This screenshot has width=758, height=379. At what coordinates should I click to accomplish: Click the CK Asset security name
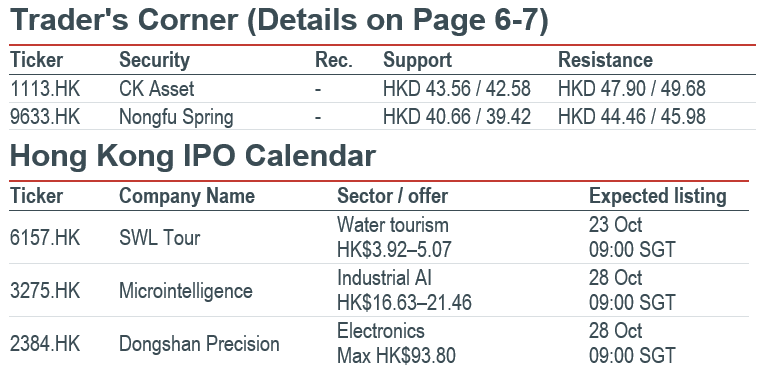[x=157, y=89]
